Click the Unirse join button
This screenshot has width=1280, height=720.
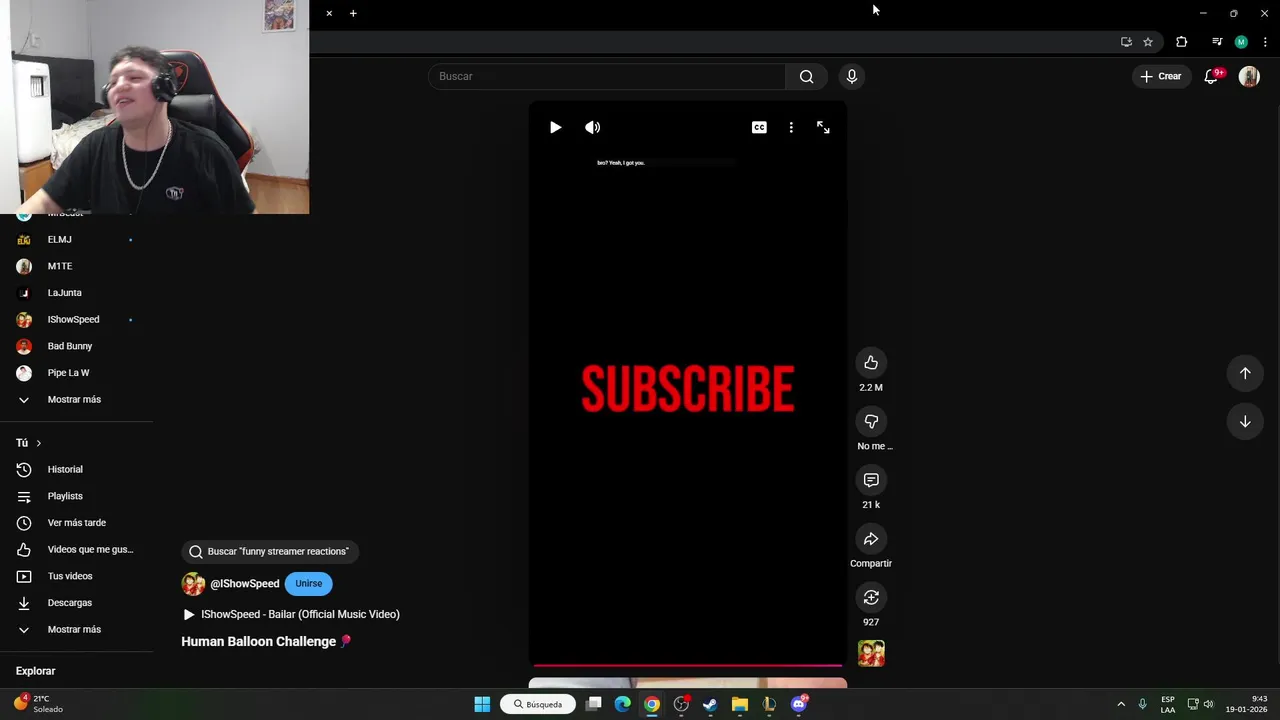tap(308, 584)
